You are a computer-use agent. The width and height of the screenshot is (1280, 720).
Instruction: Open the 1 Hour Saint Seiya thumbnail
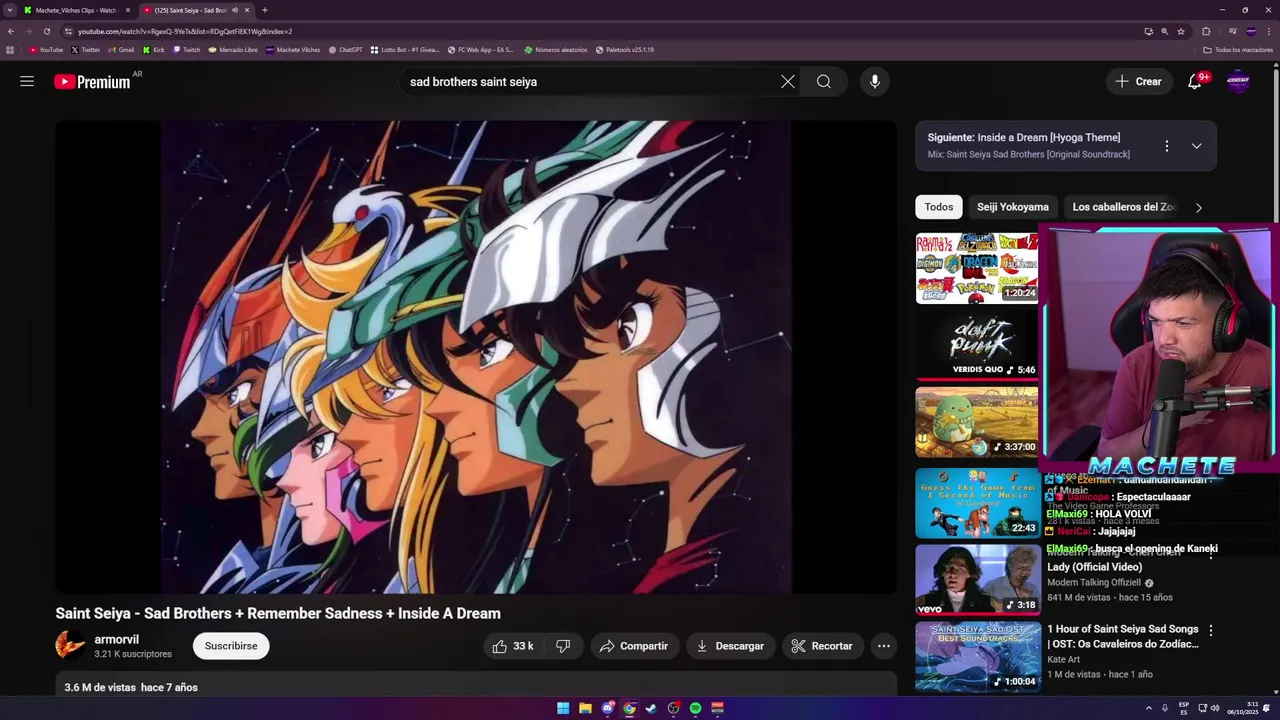(x=977, y=657)
